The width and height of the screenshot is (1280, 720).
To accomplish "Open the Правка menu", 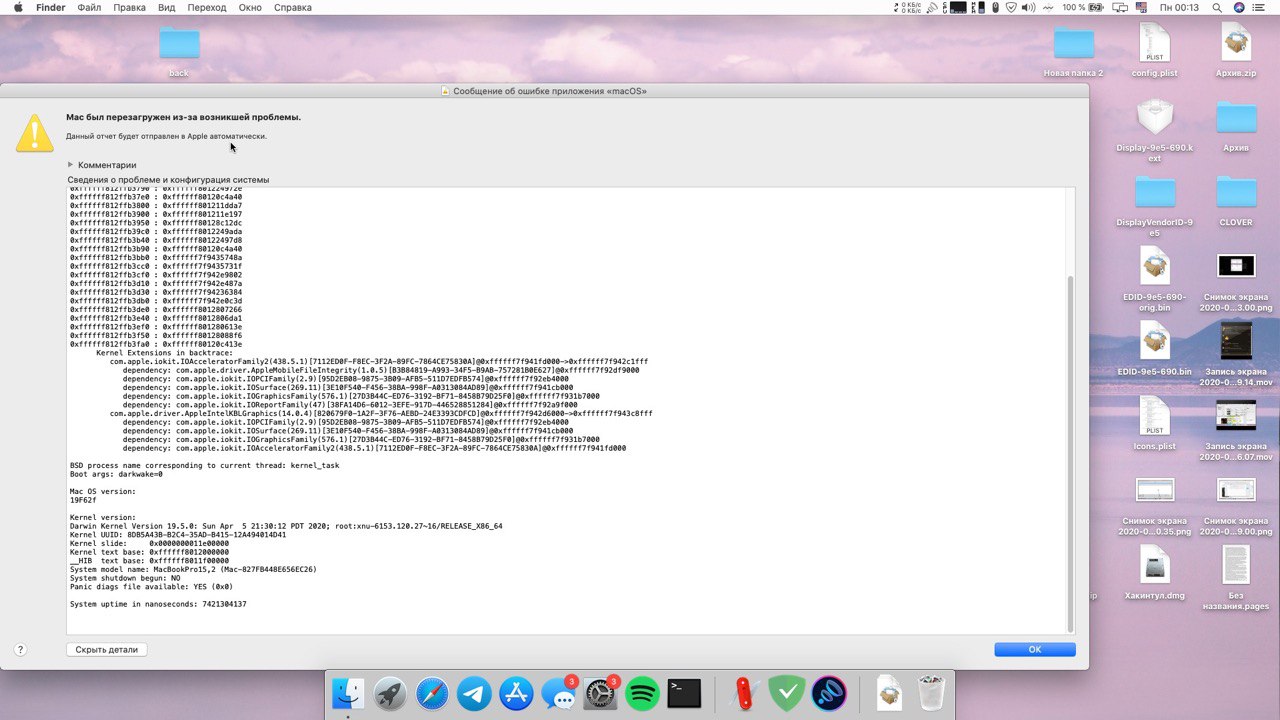I will pyautogui.click(x=129, y=7).
